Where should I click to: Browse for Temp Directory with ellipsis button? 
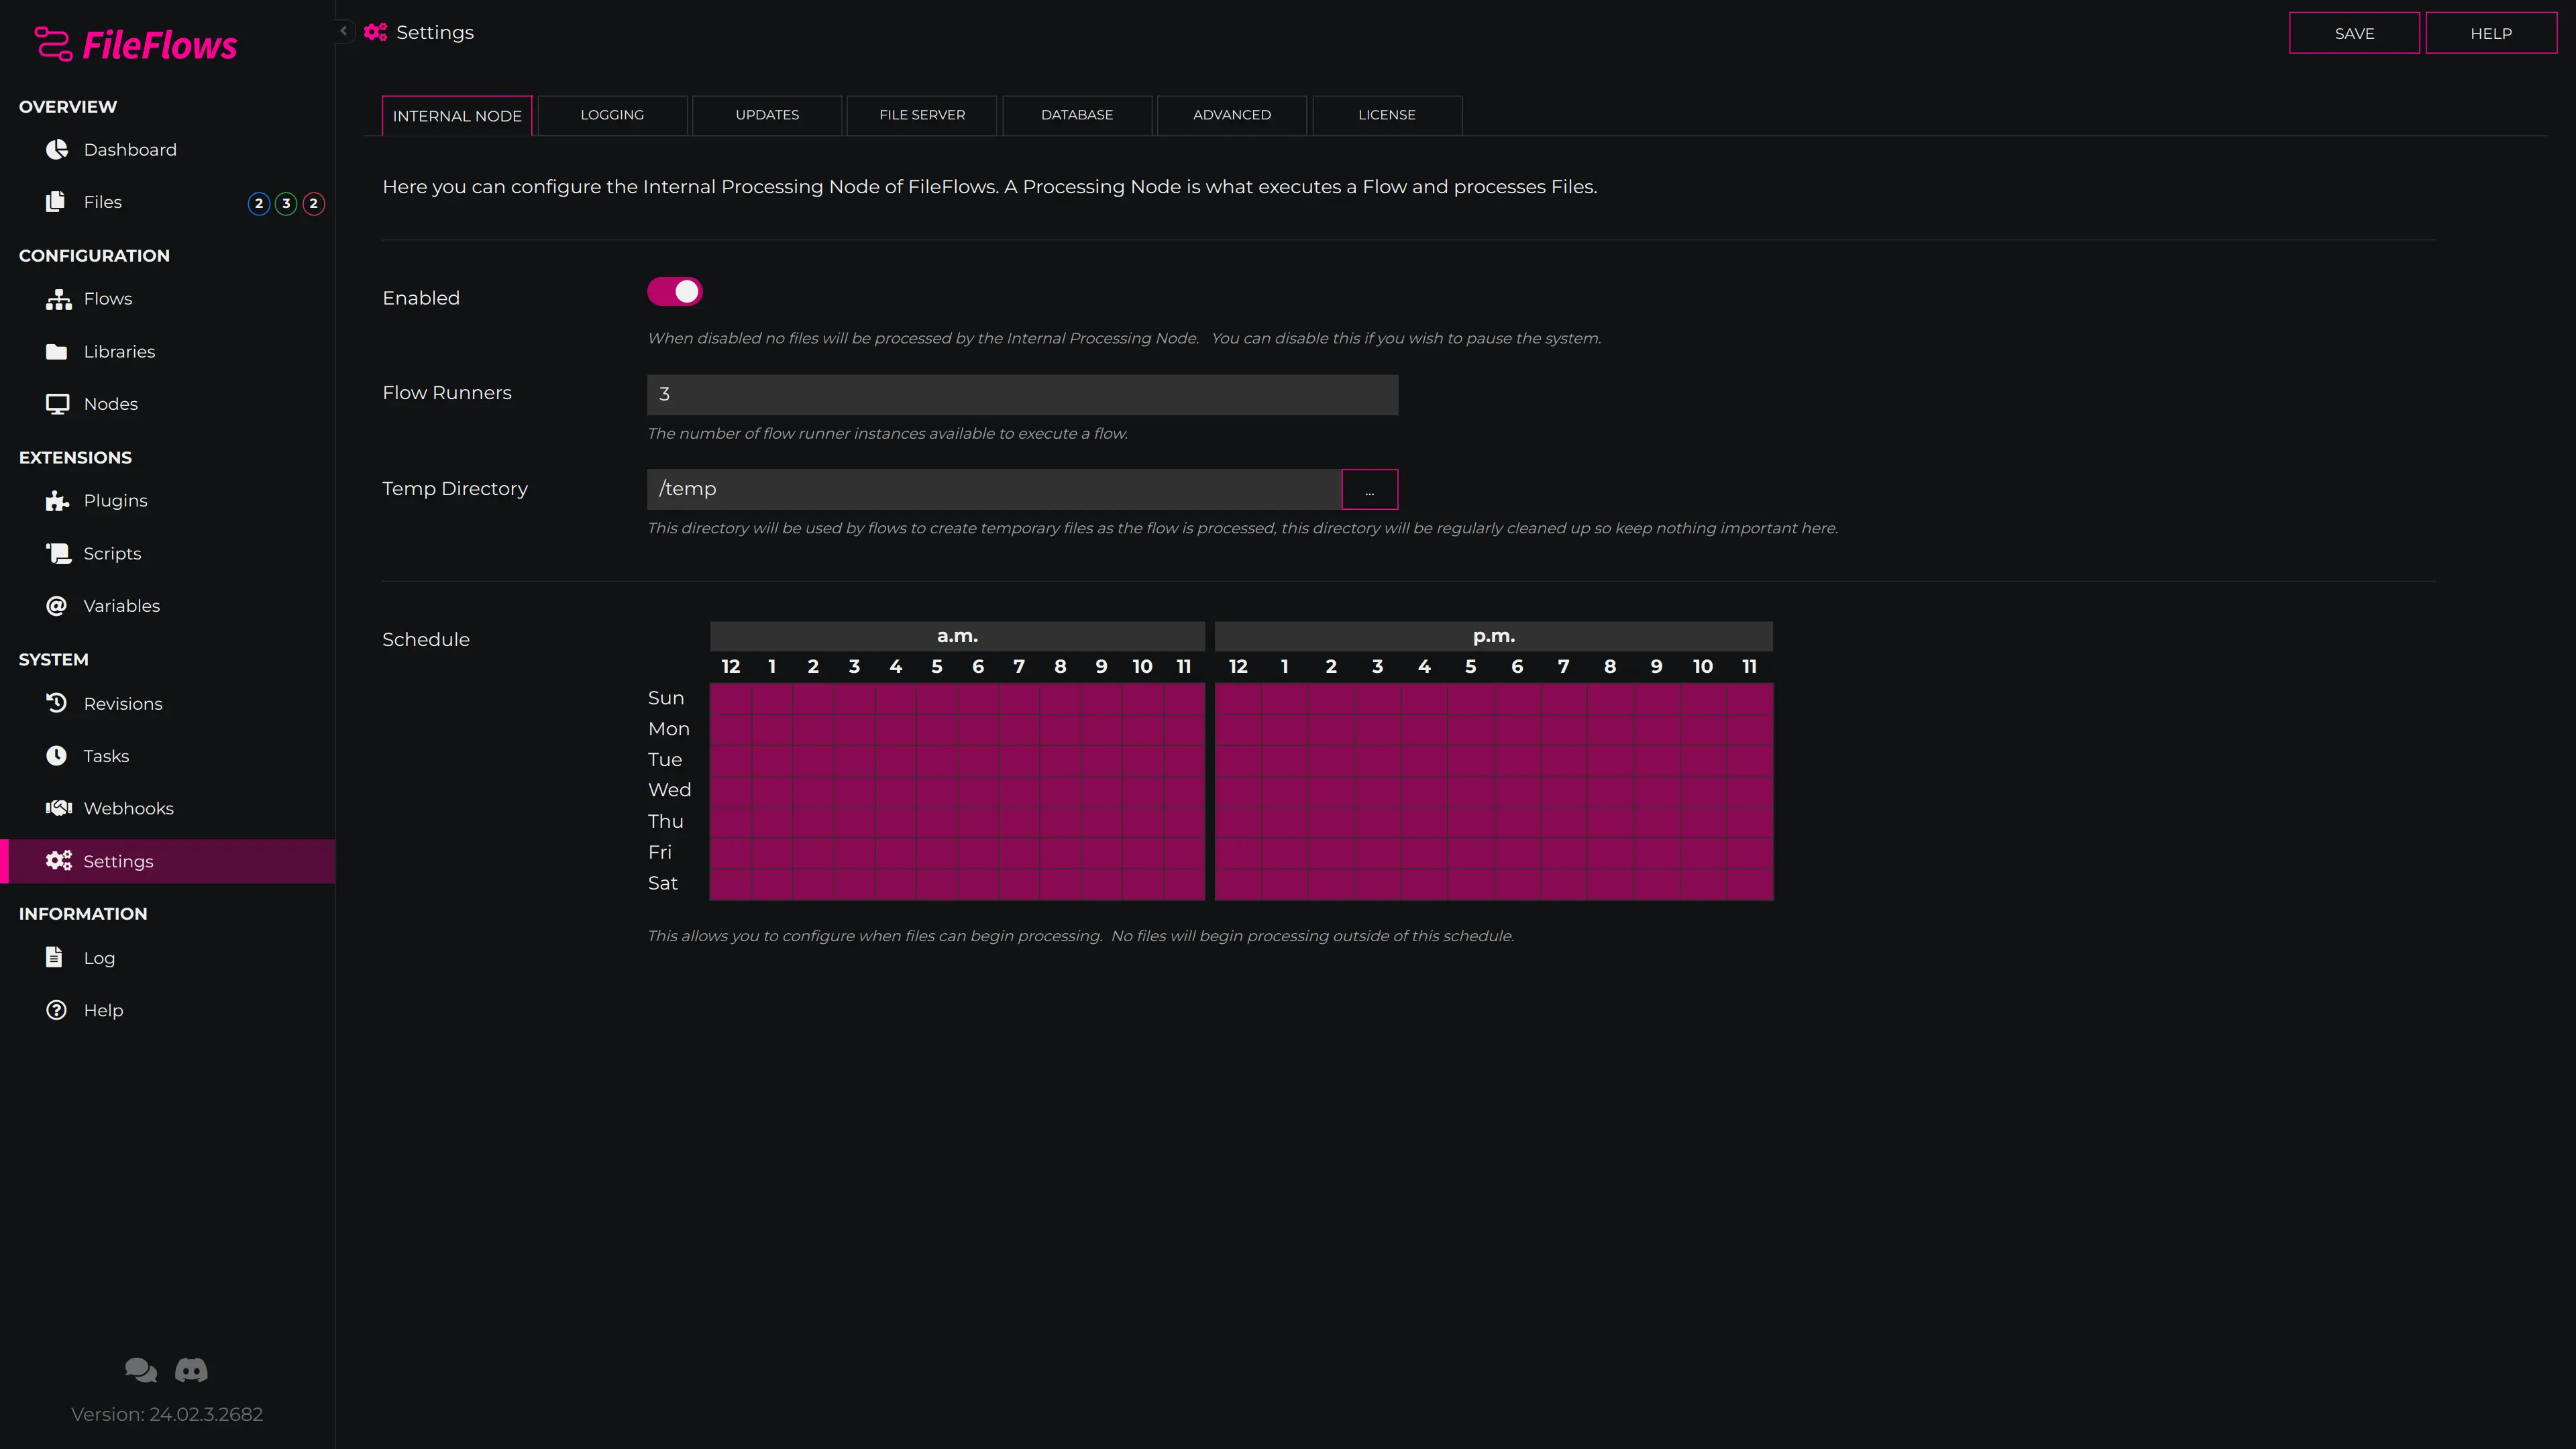(1369, 489)
